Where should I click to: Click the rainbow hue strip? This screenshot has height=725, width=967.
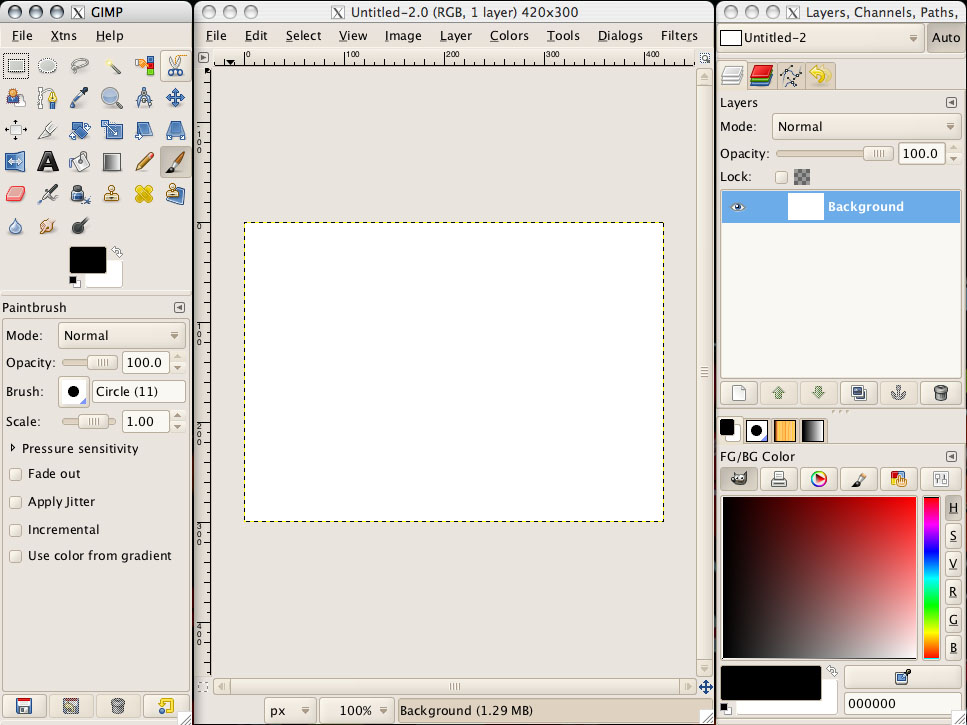[x=931, y=577]
